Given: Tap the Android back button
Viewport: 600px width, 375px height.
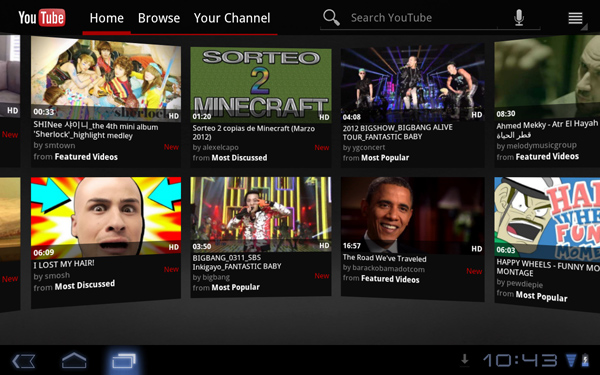Looking at the screenshot, I should [x=24, y=361].
